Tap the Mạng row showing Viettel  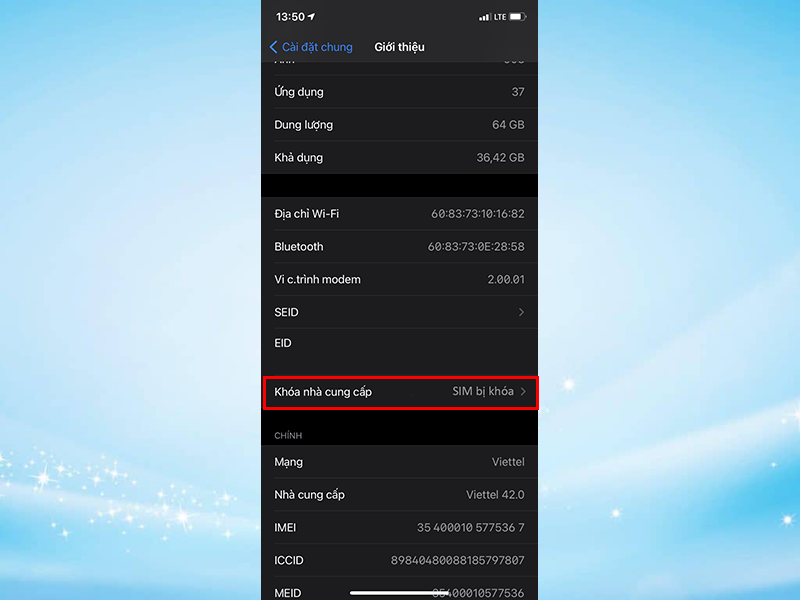point(400,462)
